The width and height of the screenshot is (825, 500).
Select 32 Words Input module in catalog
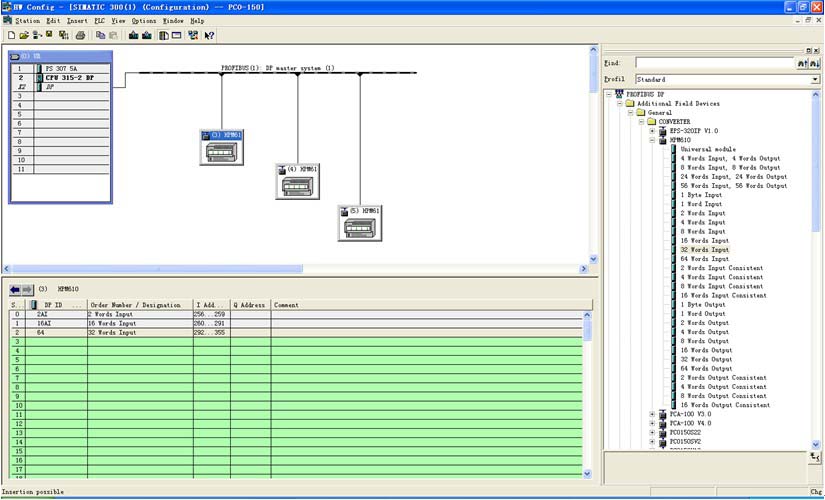pyautogui.click(x=705, y=250)
